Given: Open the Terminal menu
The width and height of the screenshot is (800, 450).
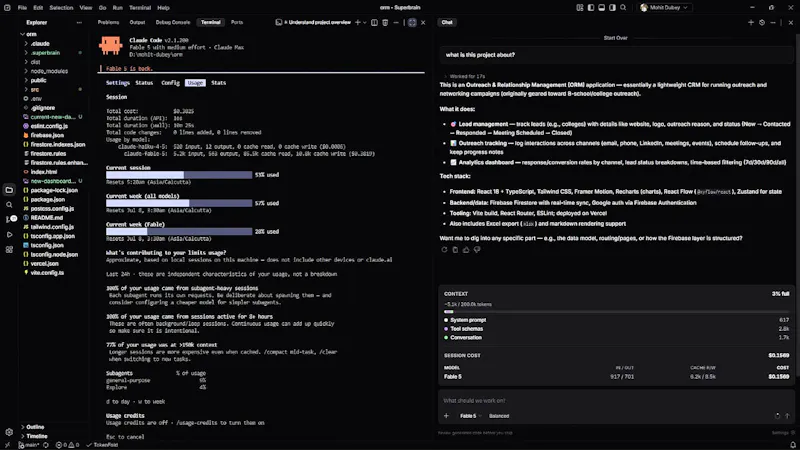Looking at the screenshot, I should (140, 8).
